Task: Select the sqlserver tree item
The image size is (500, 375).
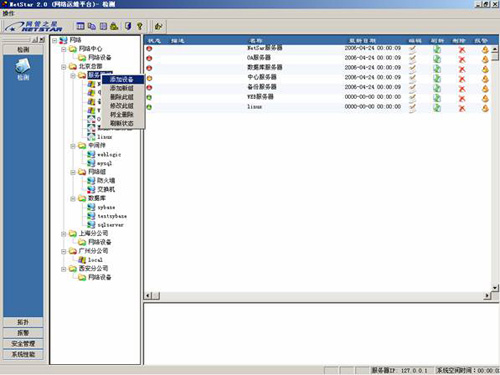Action: coord(110,225)
